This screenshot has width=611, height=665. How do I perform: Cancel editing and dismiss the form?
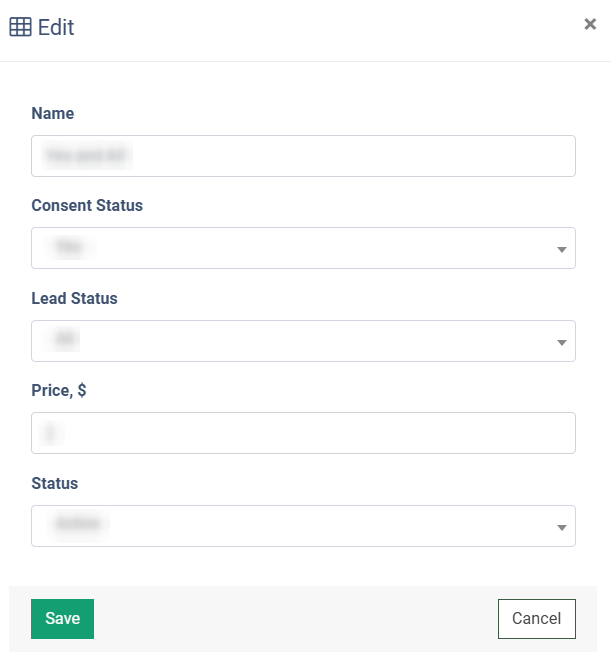pos(536,619)
